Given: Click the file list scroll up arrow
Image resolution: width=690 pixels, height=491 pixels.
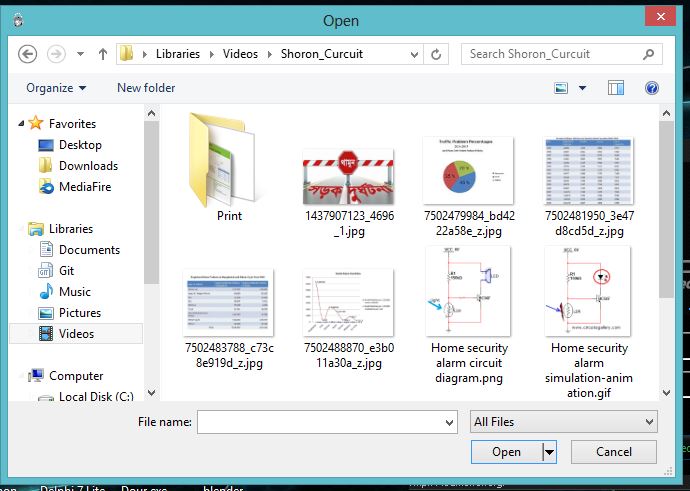Looking at the screenshot, I should click(666, 114).
